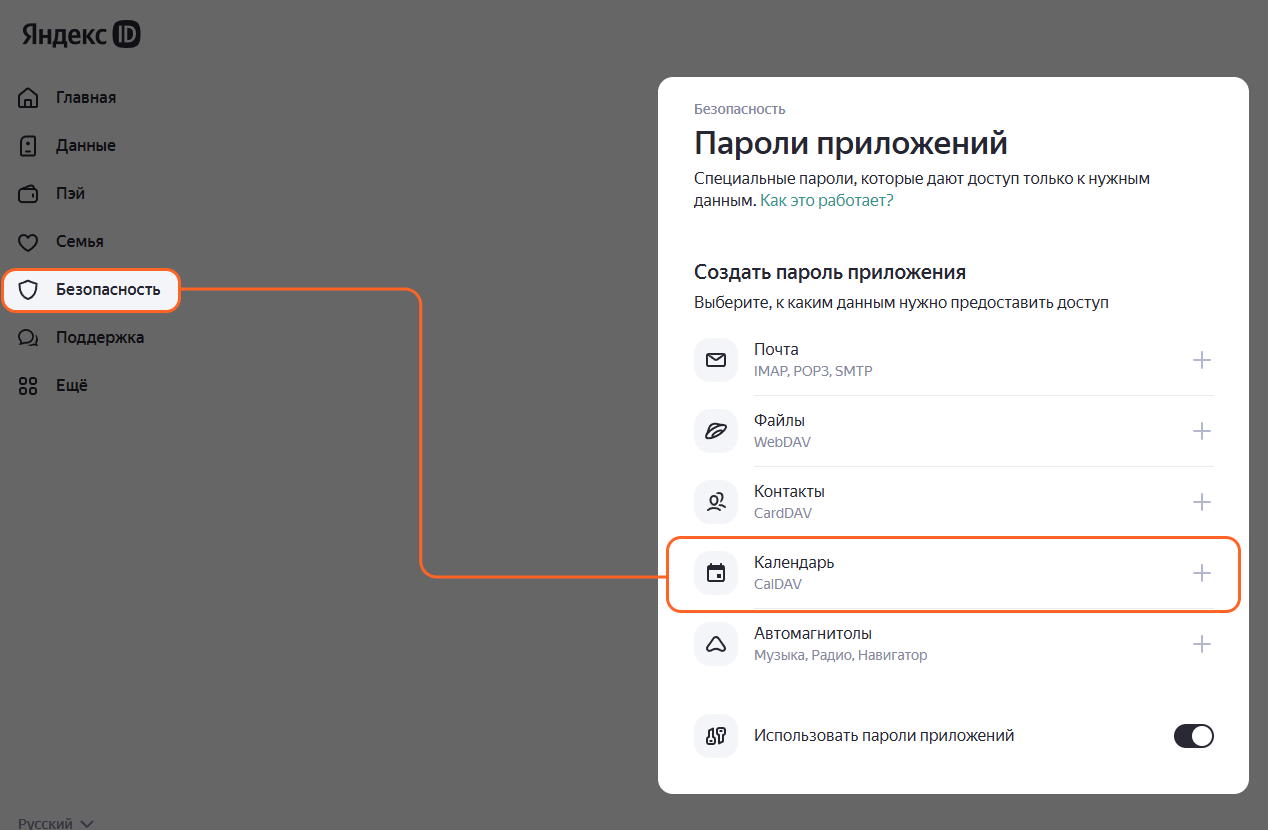Click the Пэй wallet icon
The width and height of the screenshot is (1268, 830).
point(28,194)
